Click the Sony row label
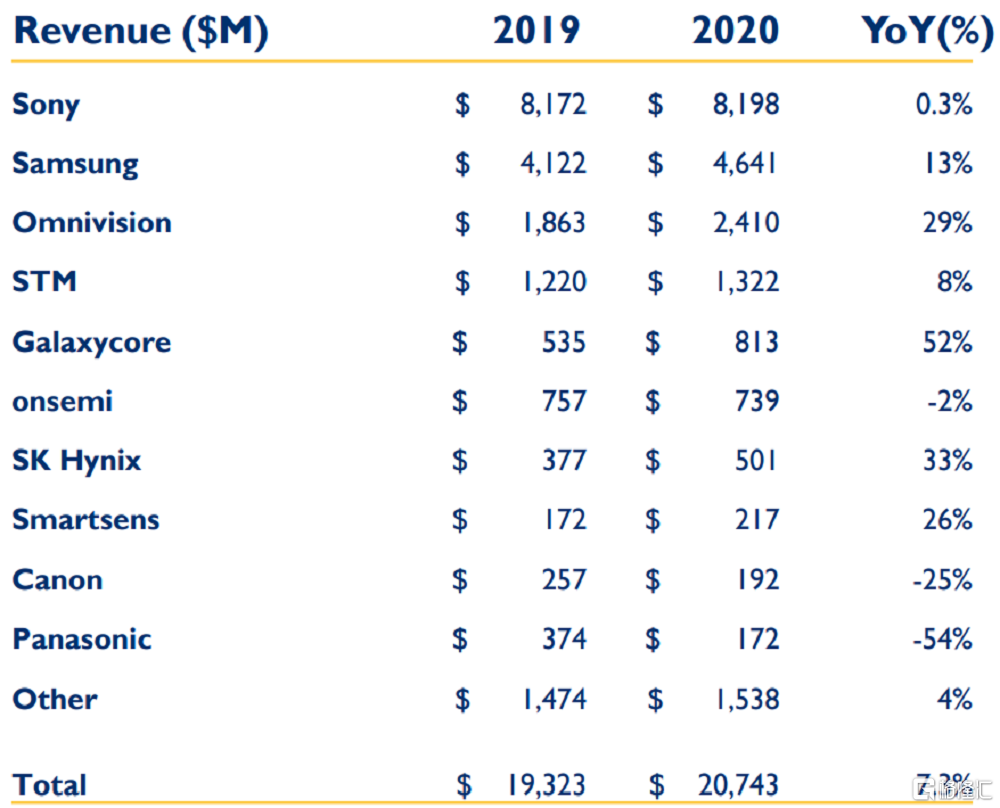This screenshot has height=808, width=1000. [46, 104]
